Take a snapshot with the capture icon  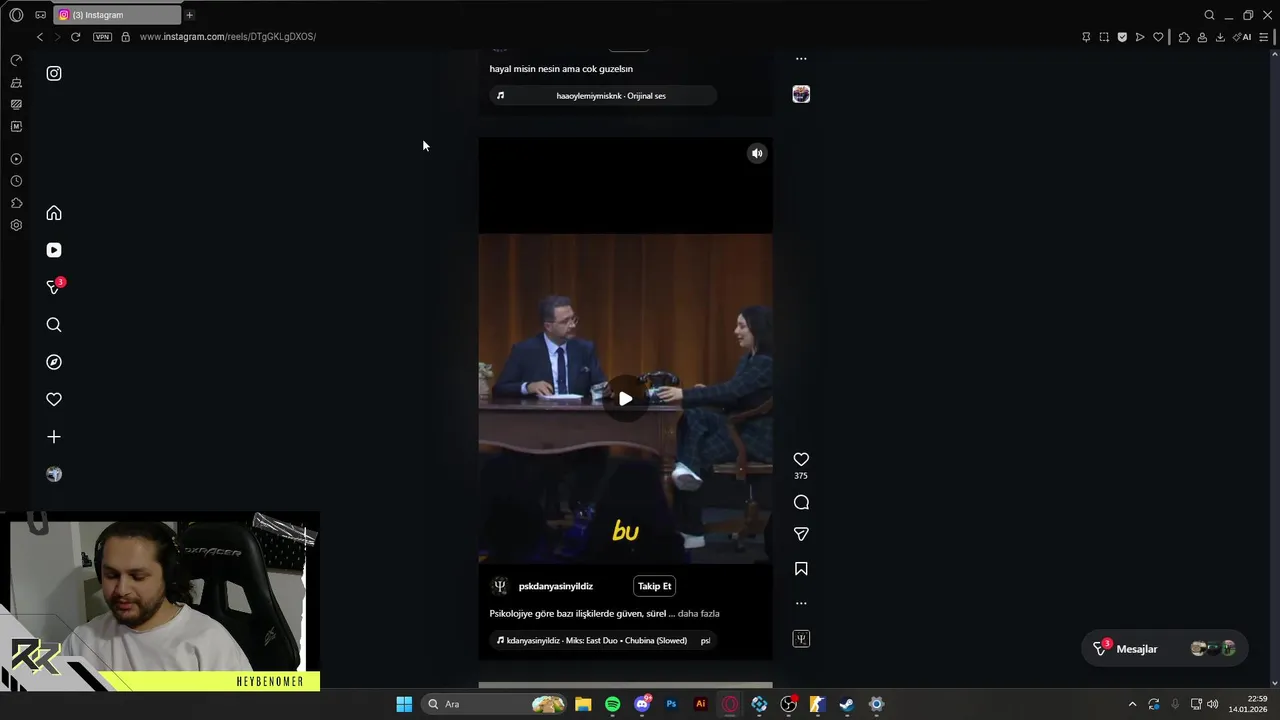(1104, 37)
